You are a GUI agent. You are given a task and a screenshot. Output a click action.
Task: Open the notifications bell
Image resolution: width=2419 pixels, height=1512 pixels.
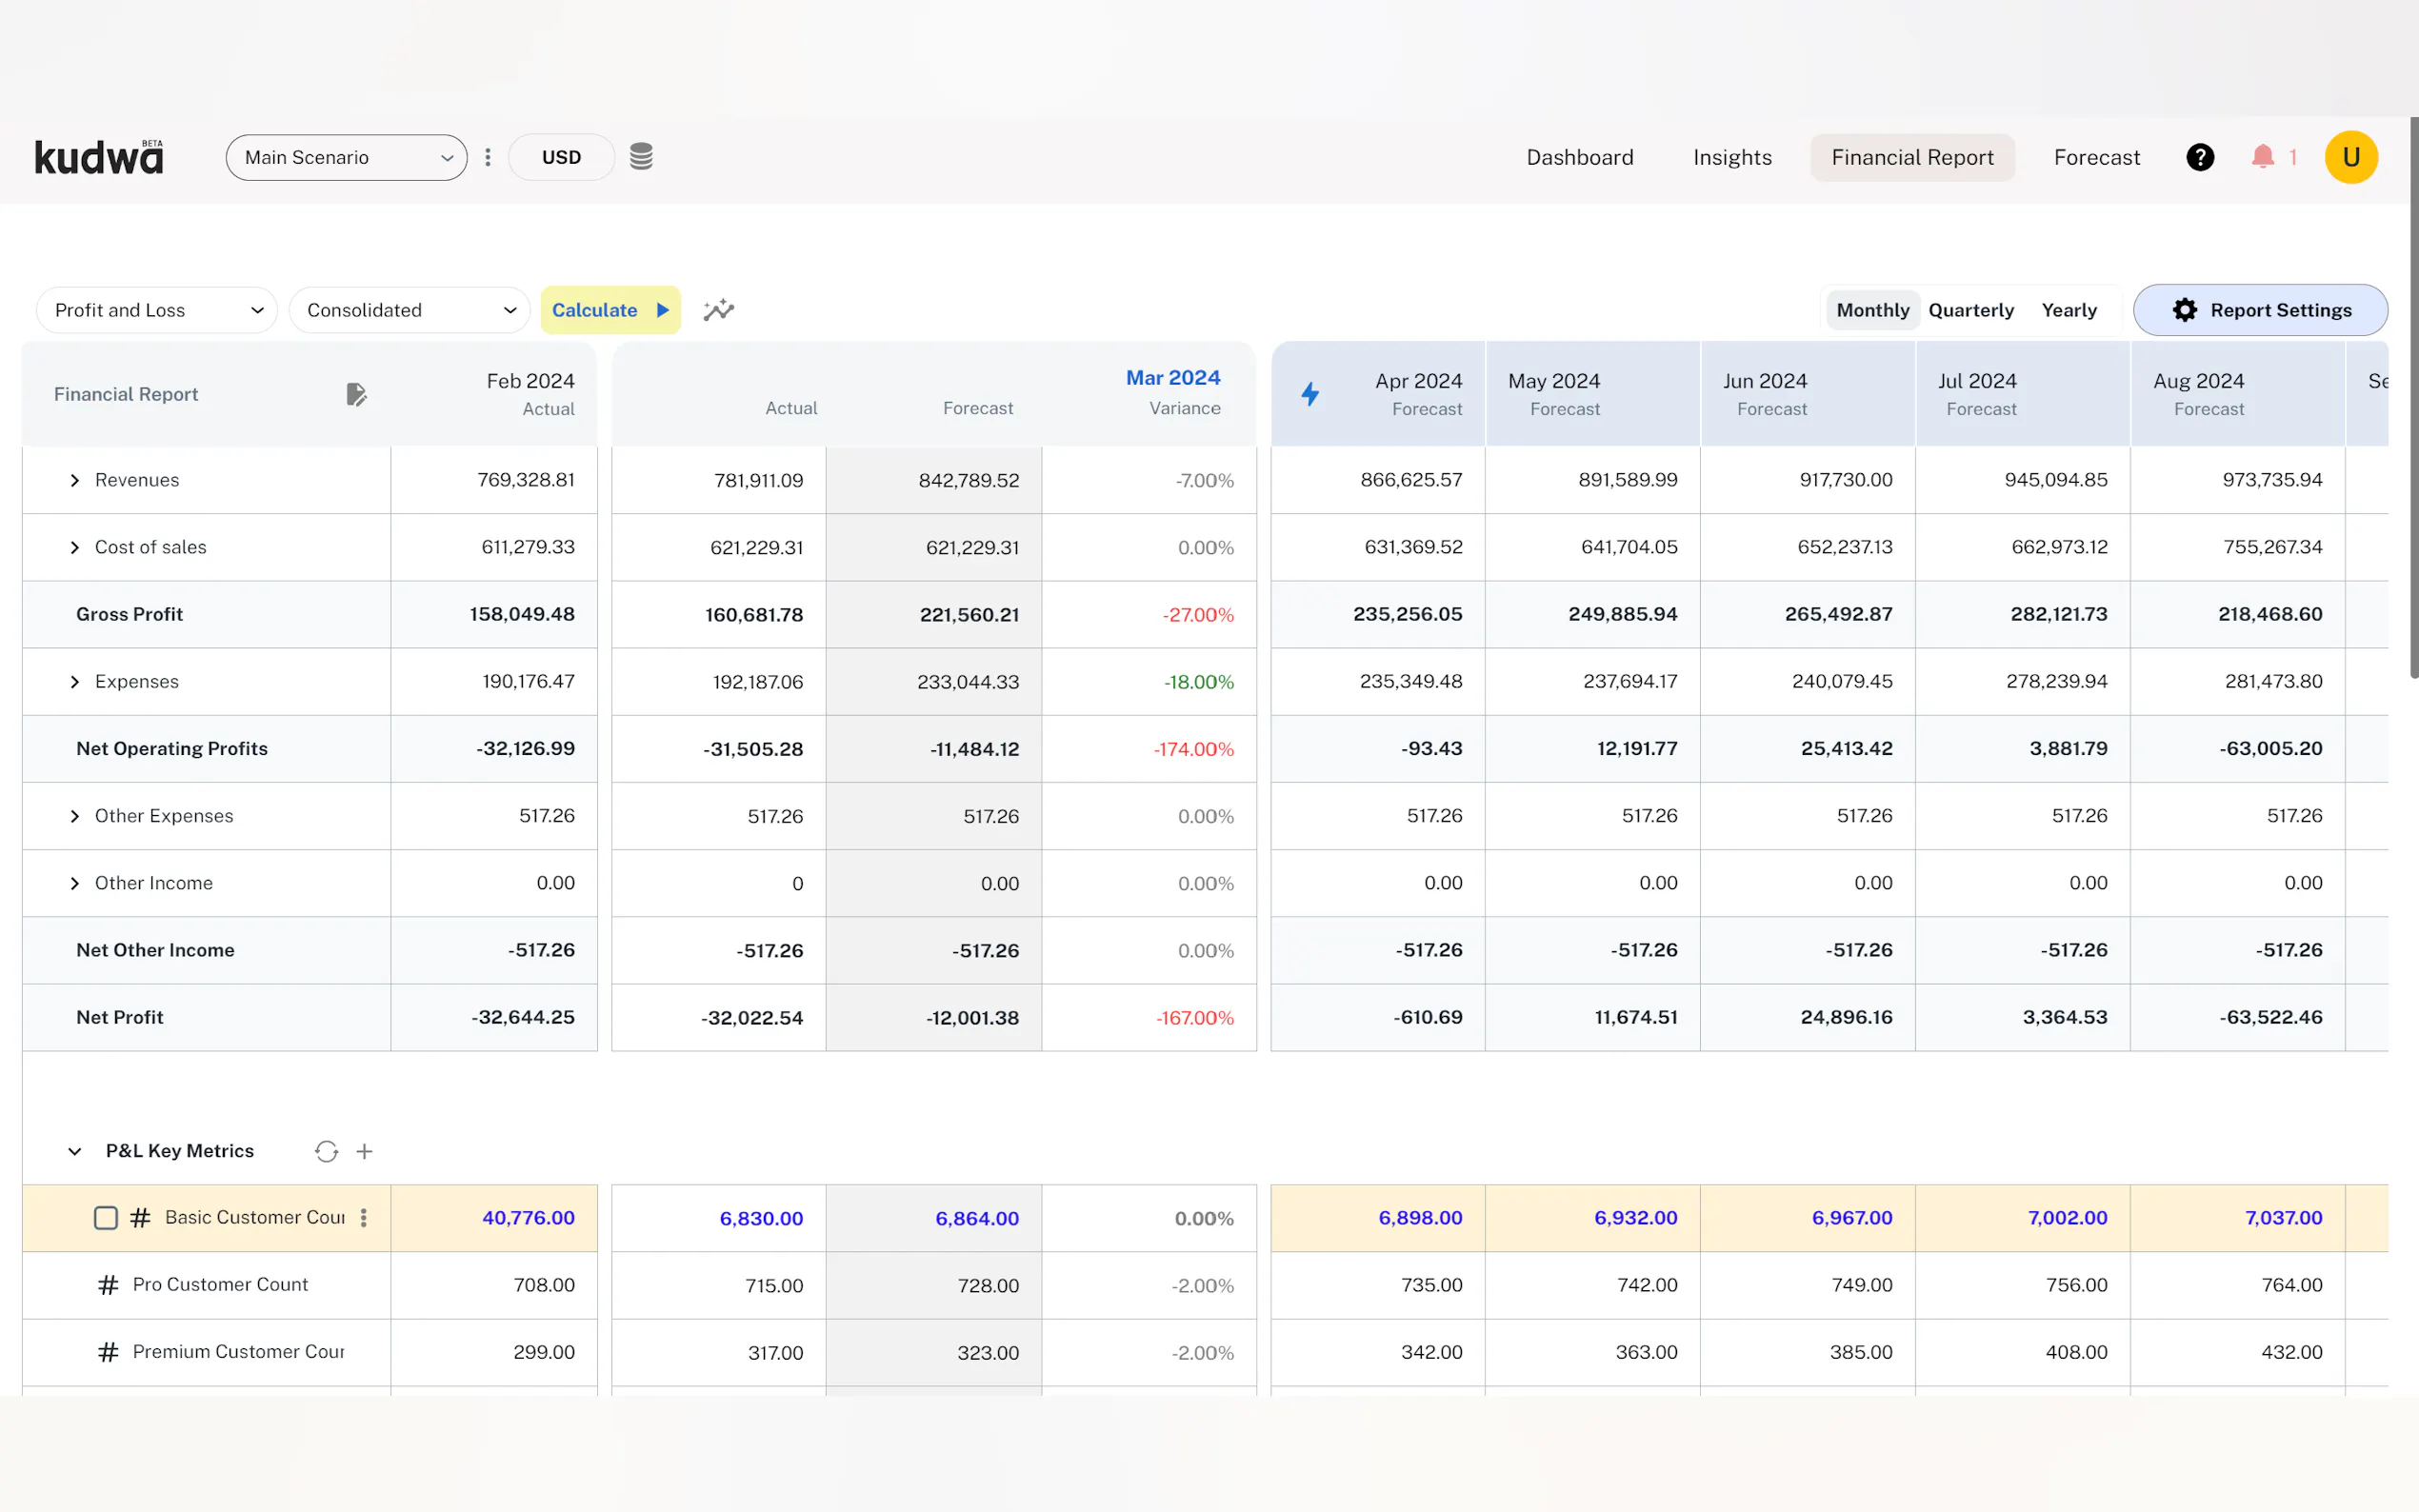[x=2262, y=157]
